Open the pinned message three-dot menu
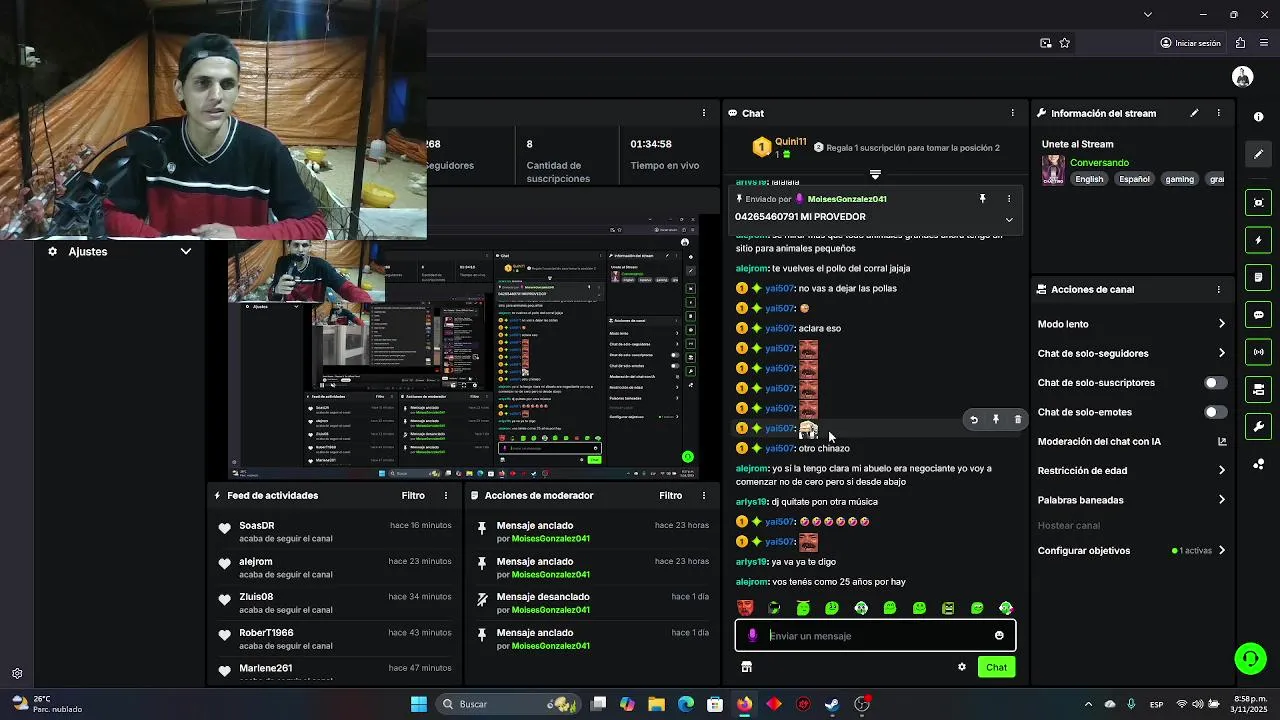 1008,199
